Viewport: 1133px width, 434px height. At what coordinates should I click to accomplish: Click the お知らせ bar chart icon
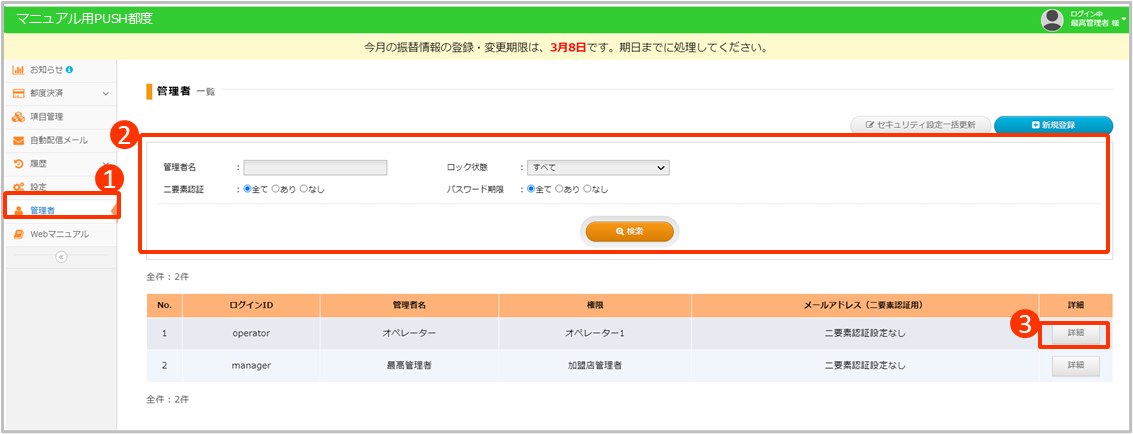pos(18,70)
